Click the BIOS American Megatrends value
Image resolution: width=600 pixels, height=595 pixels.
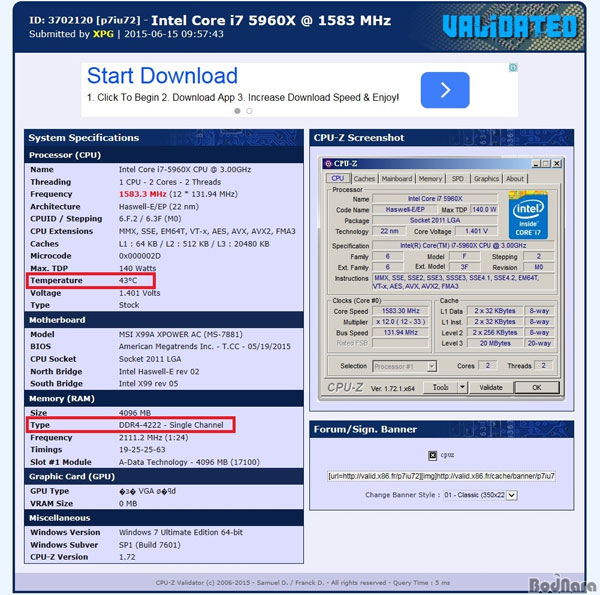[x=205, y=346]
